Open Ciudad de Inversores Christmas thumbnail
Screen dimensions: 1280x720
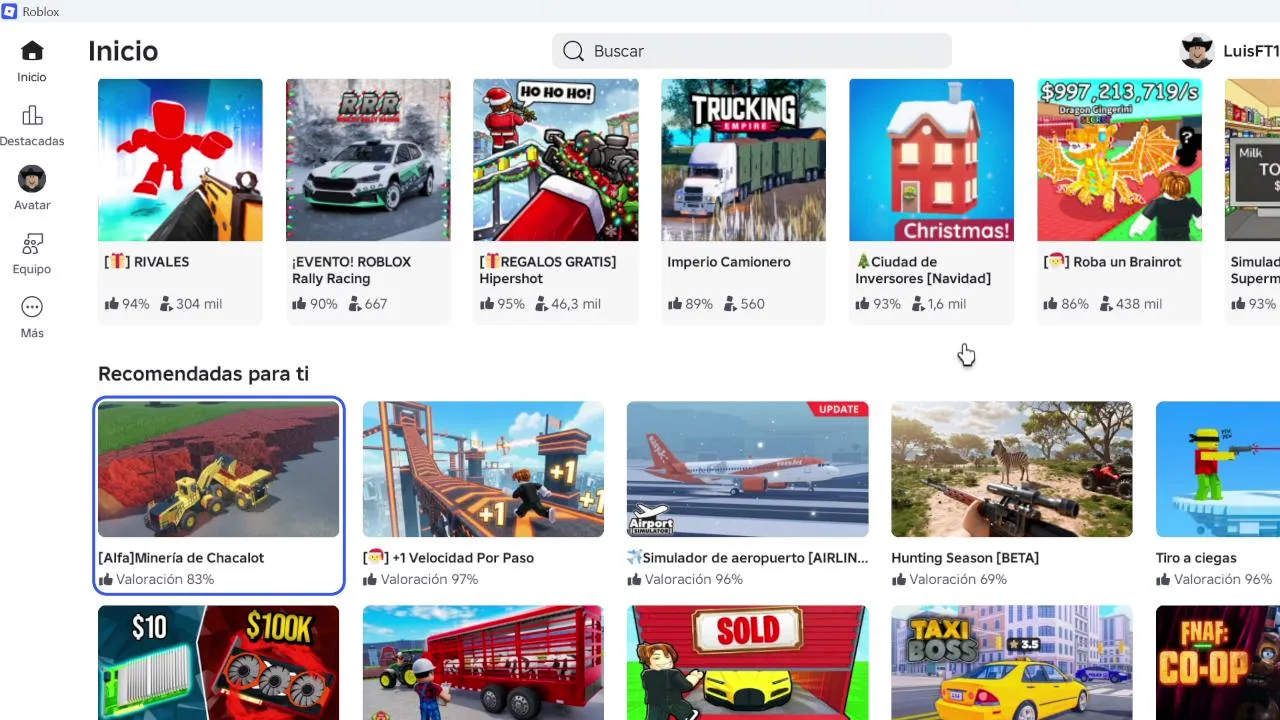tap(931, 160)
